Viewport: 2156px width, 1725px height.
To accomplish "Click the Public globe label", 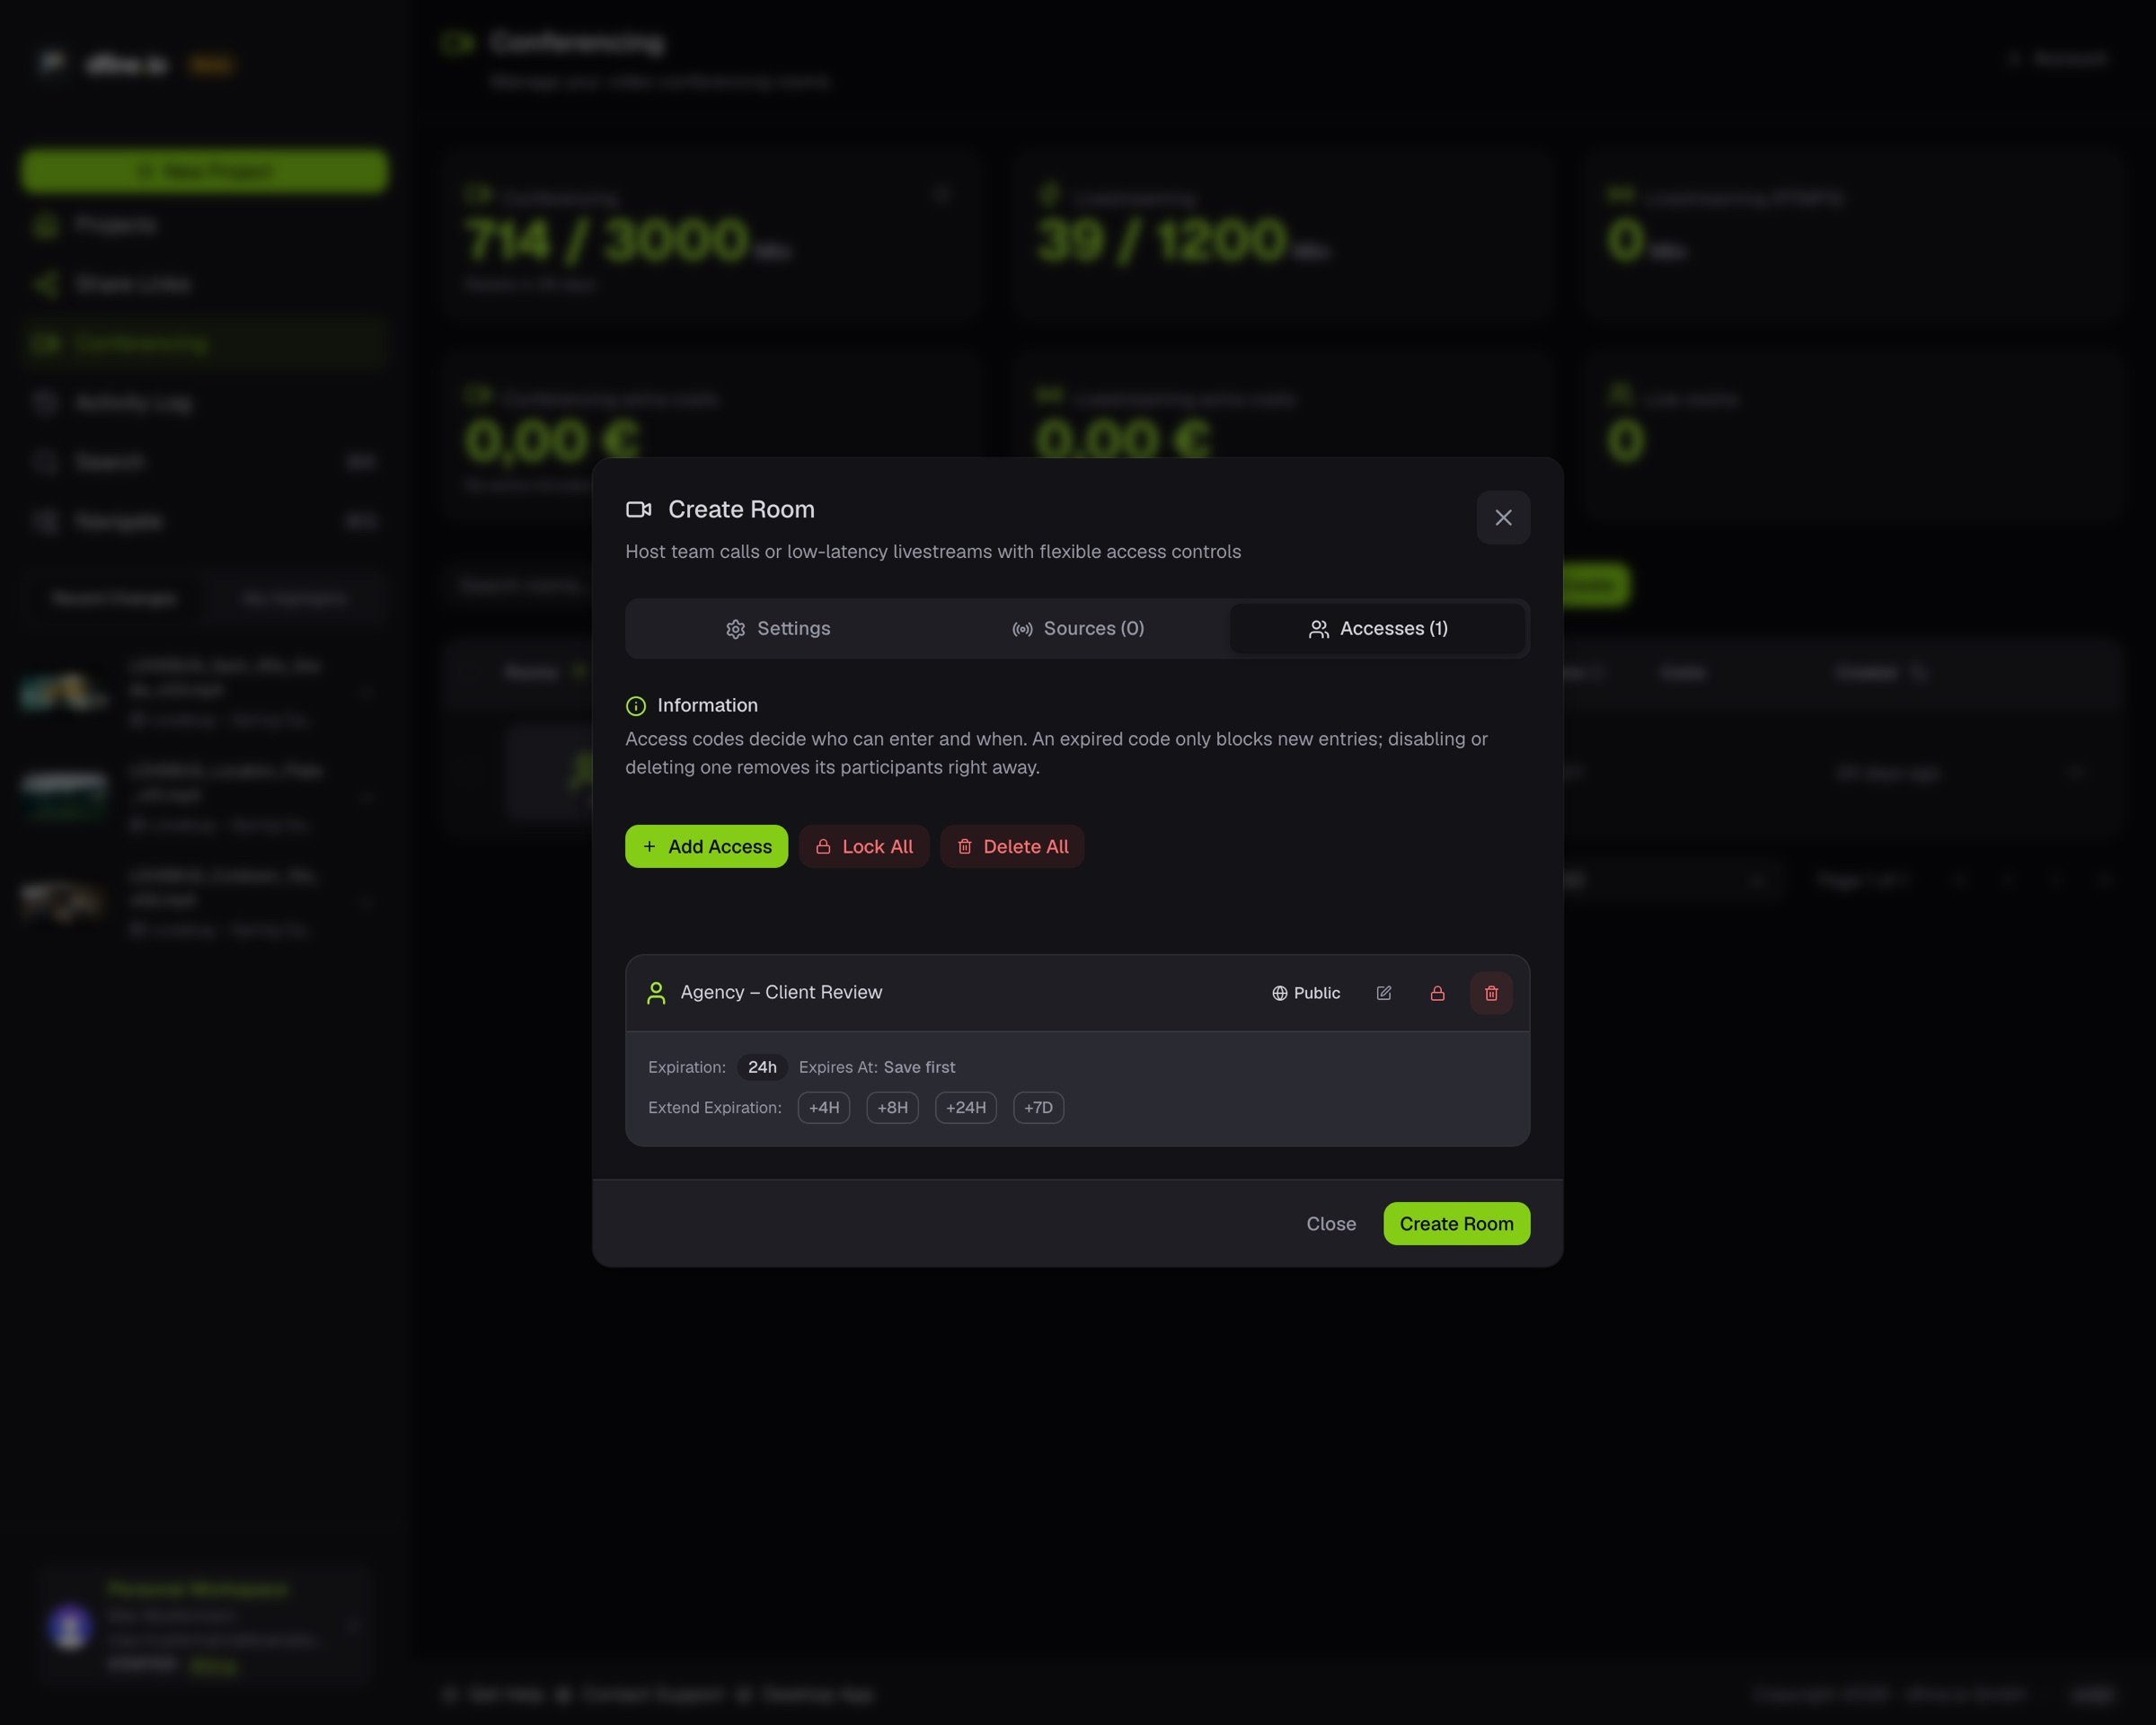I will click(x=1306, y=993).
